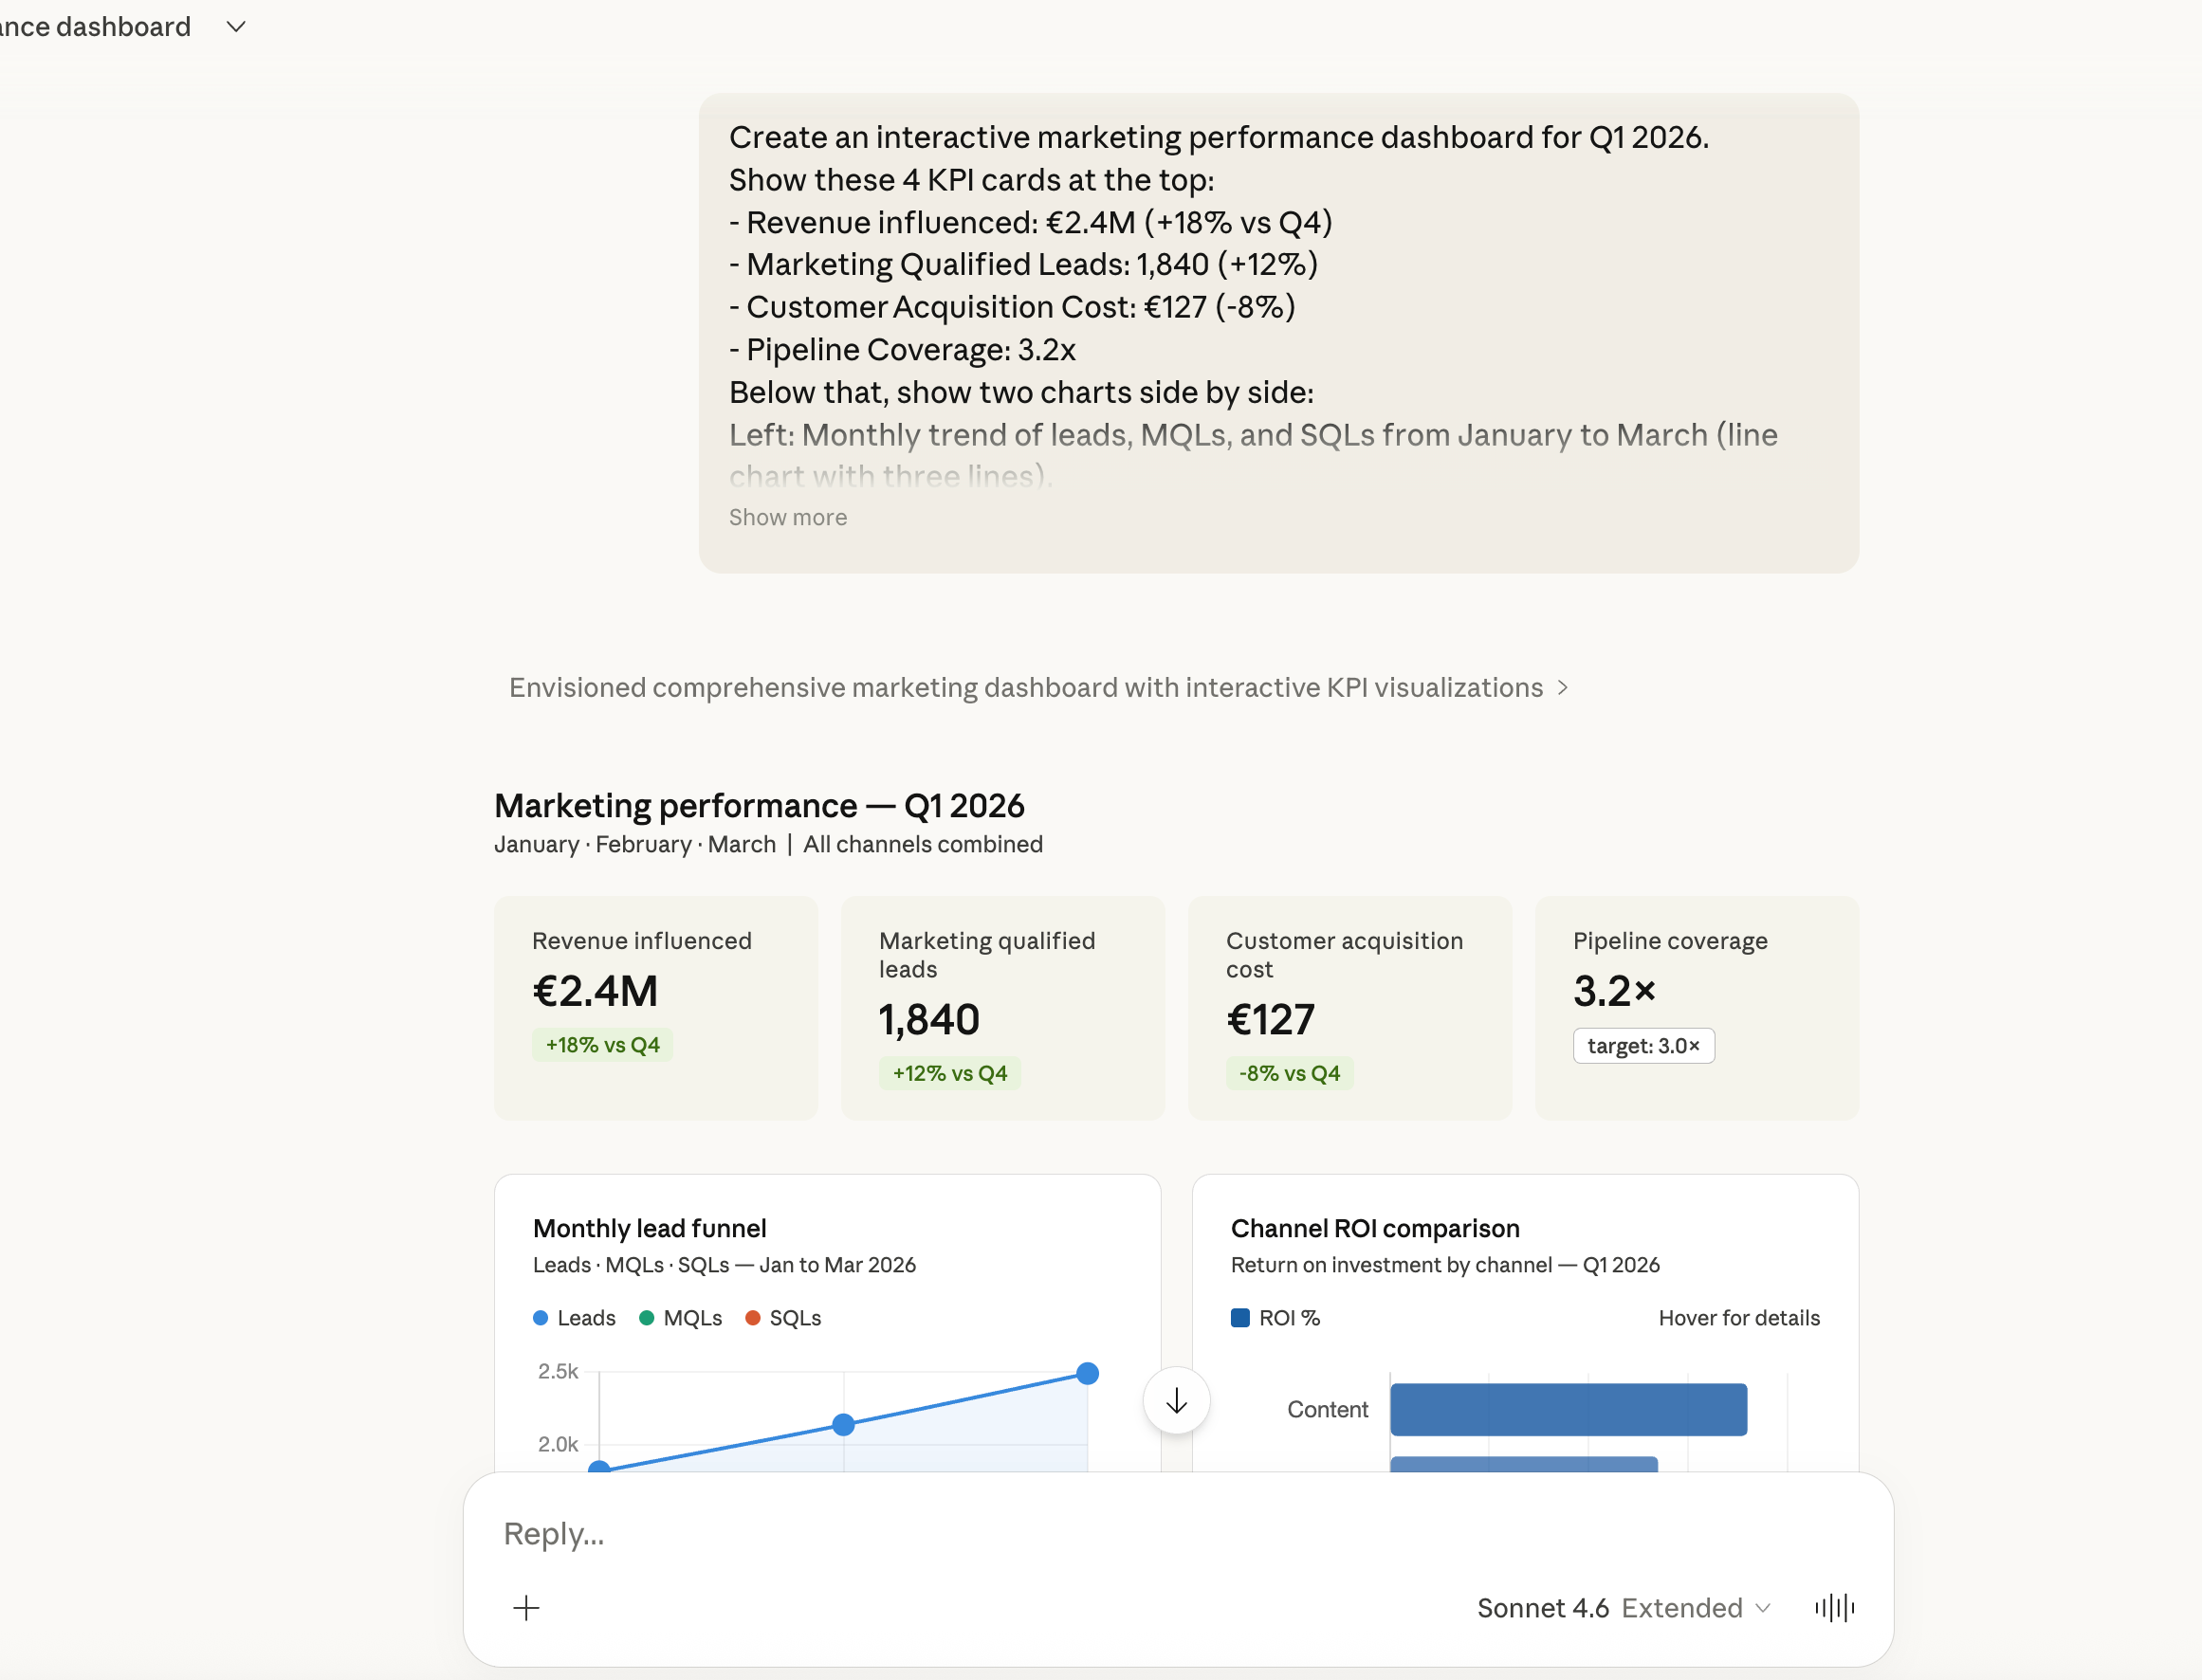Click the March data point on Leads line
The width and height of the screenshot is (2202, 1680).
pos(1088,1373)
